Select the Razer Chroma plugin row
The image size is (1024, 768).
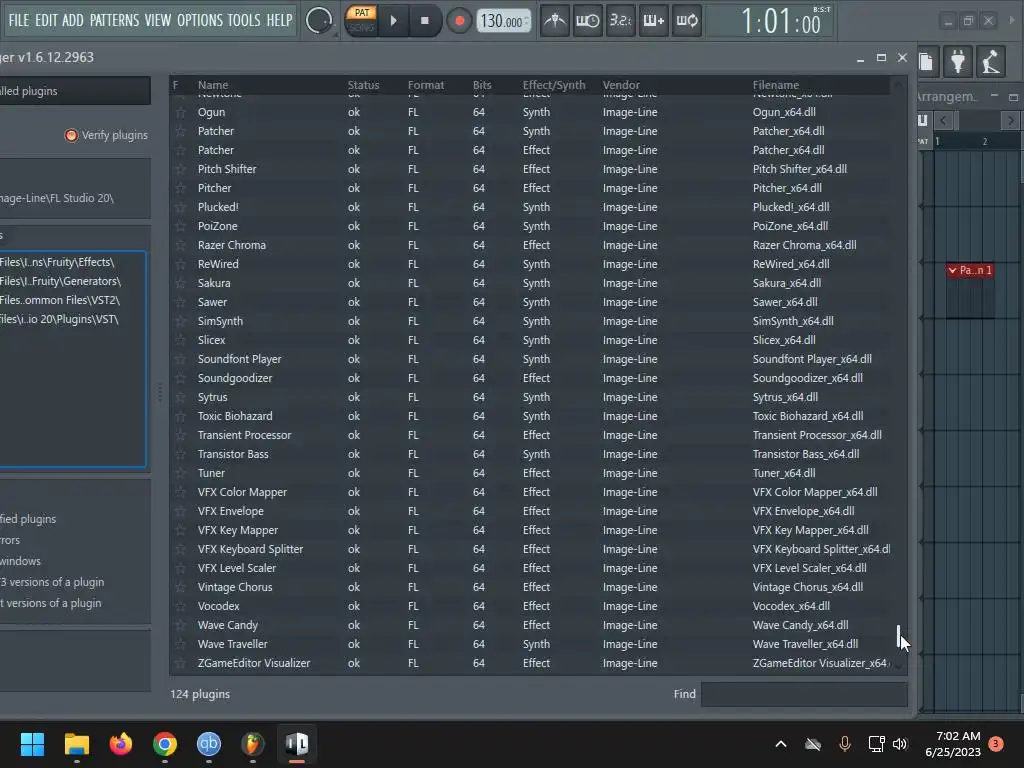(530, 245)
